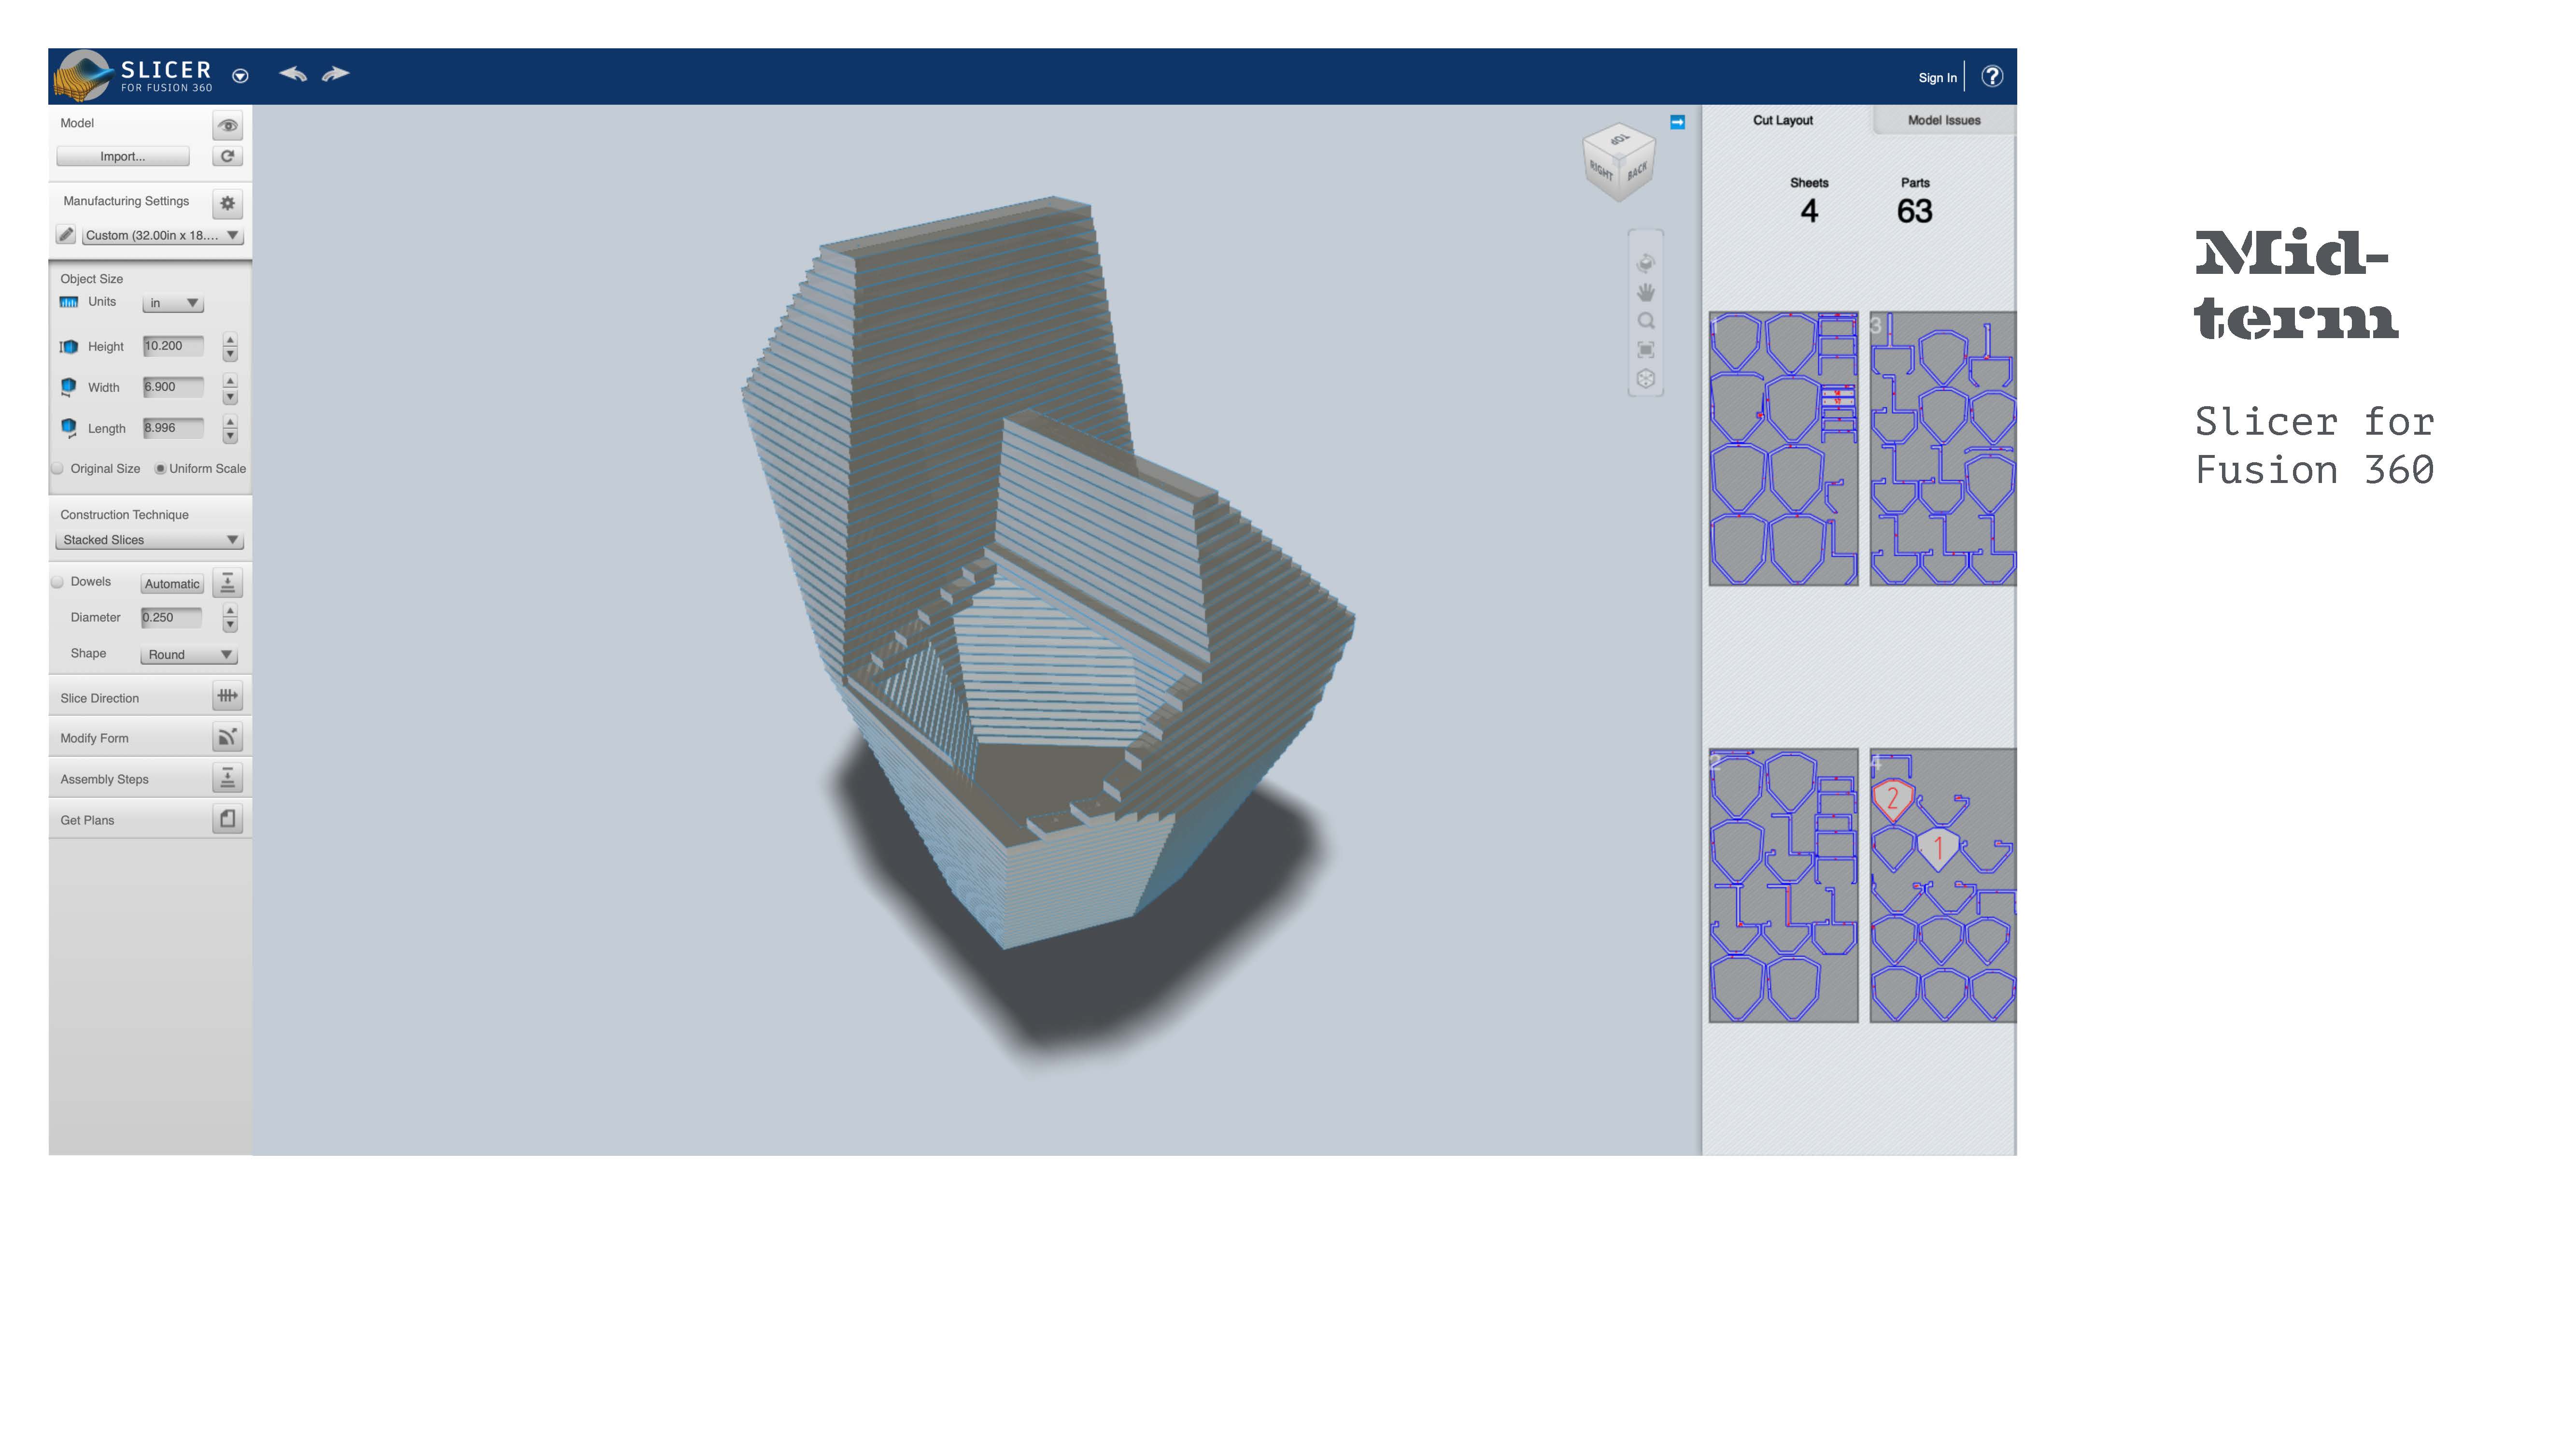Click the Import... button
2576x1449 pixels.
[123, 157]
